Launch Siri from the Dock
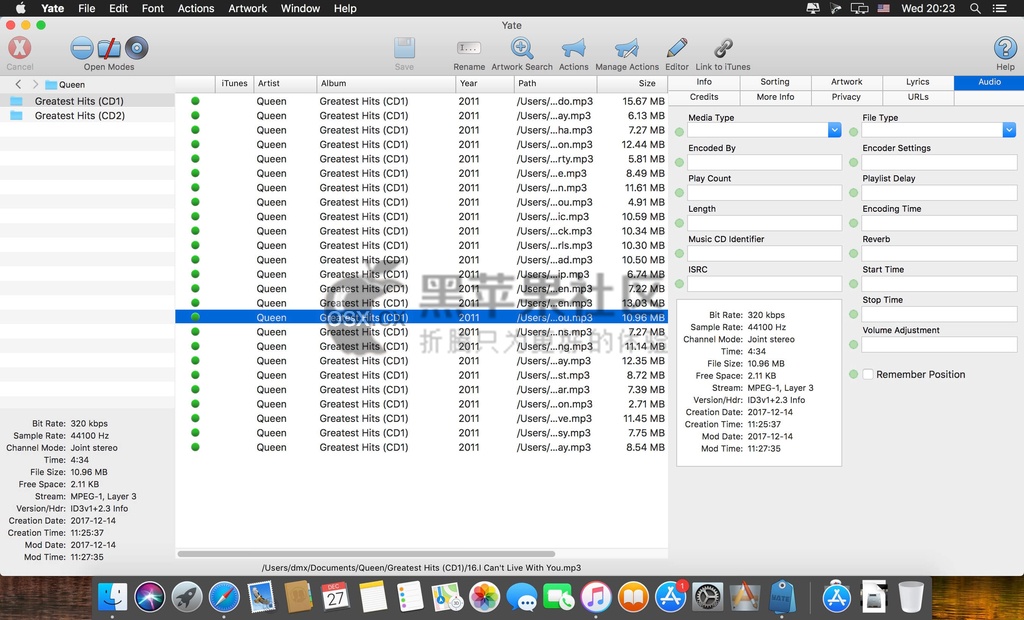This screenshot has height=620, width=1024. [150, 596]
